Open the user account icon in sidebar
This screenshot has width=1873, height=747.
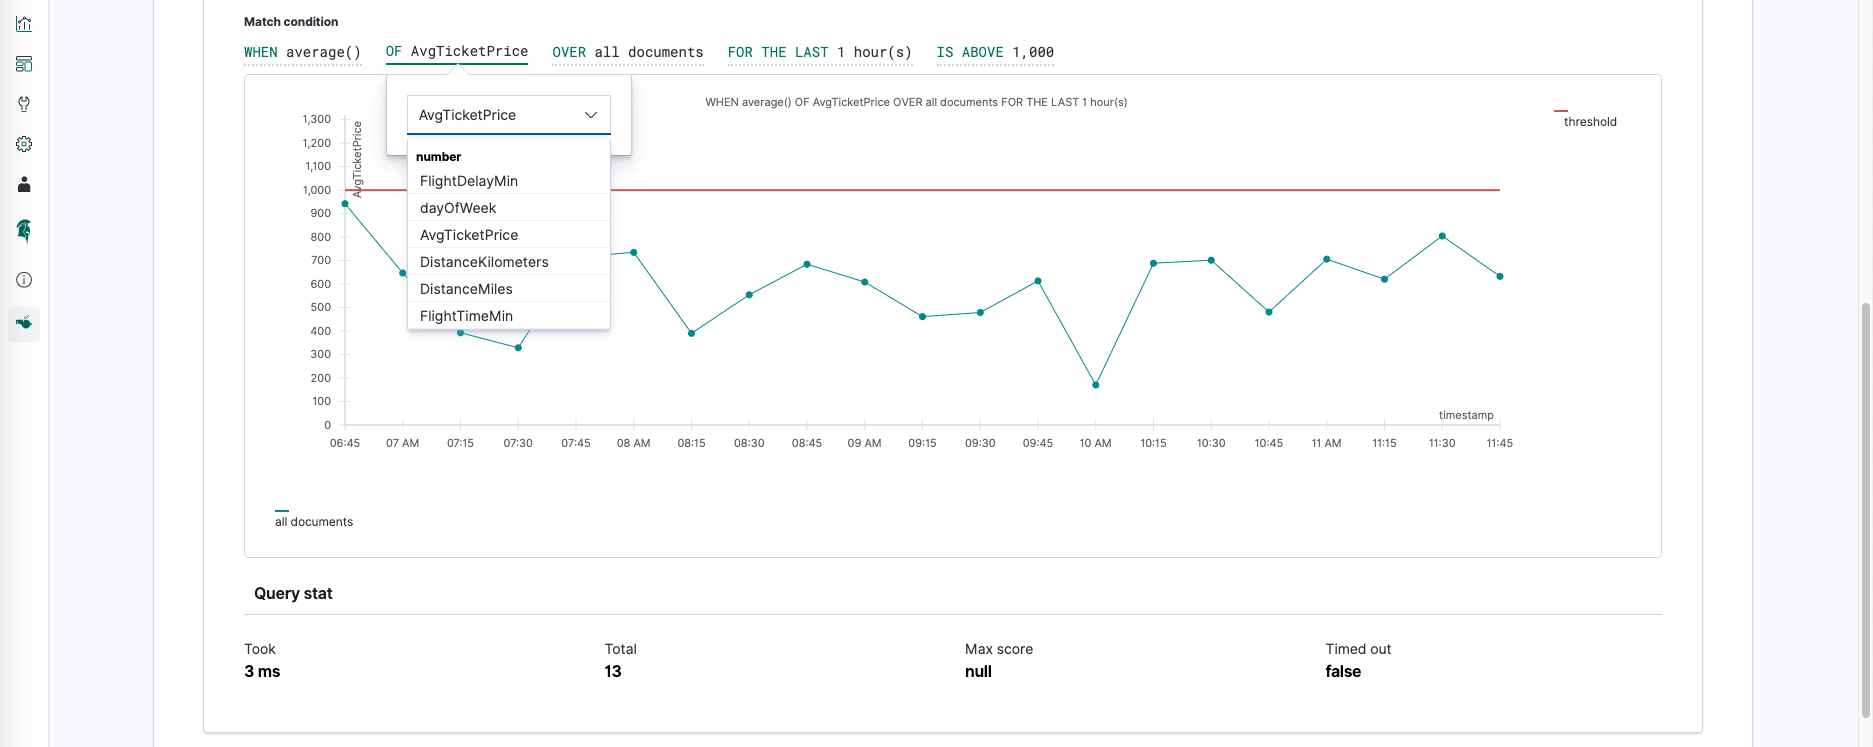24,184
